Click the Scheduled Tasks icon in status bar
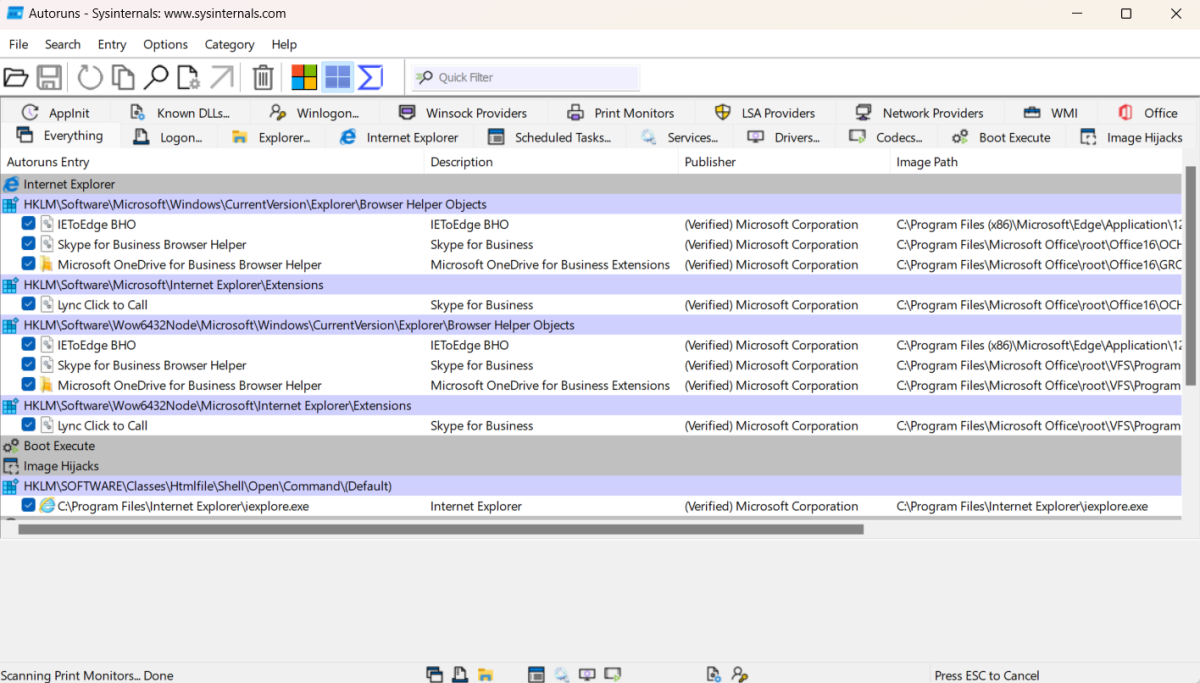 pos(536,675)
